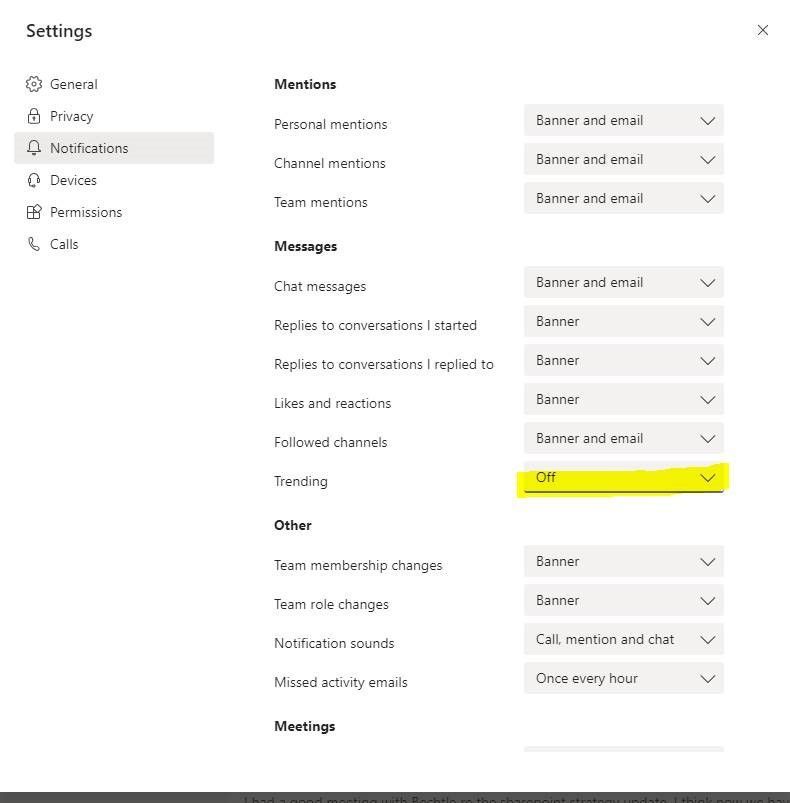Close the Settings dialog

tap(762, 31)
